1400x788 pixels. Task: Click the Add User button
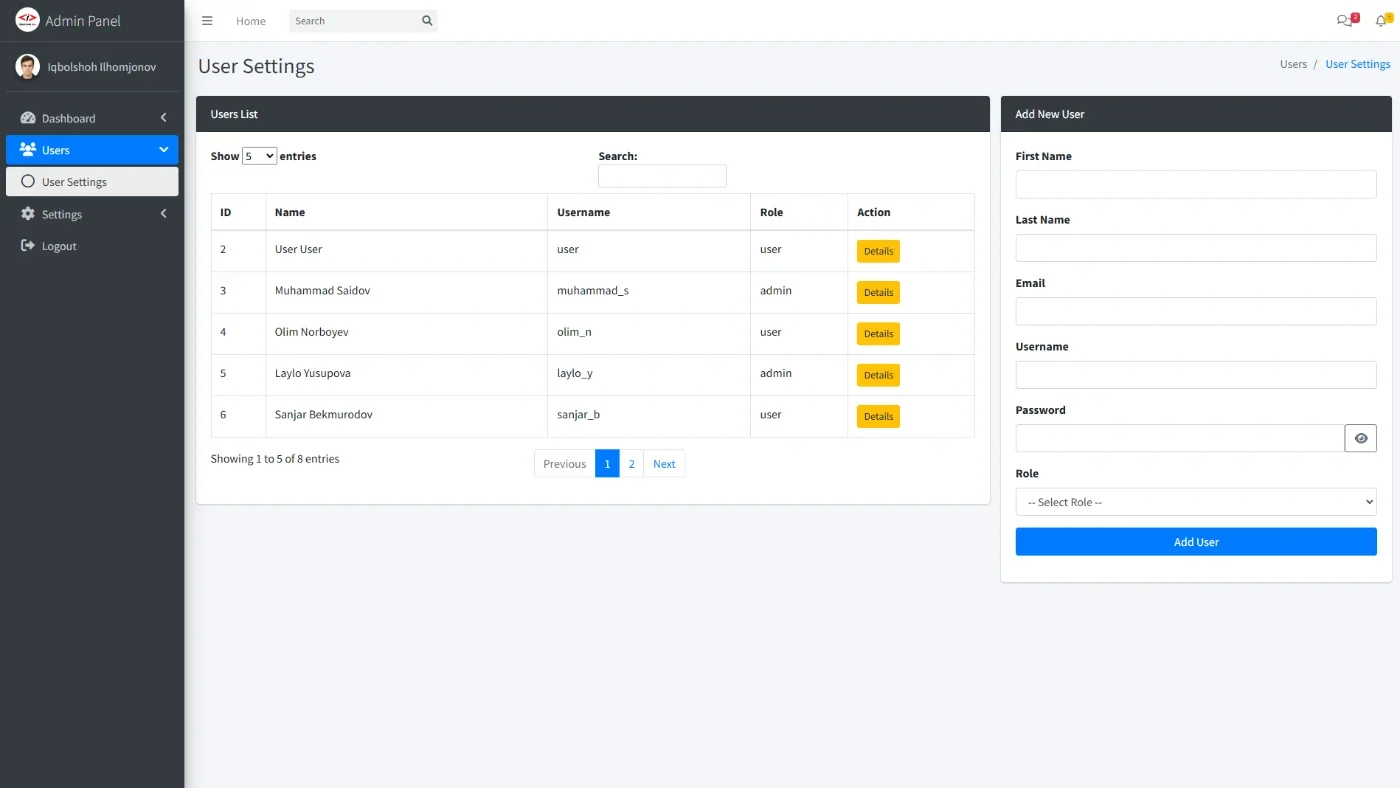point(1196,542)
